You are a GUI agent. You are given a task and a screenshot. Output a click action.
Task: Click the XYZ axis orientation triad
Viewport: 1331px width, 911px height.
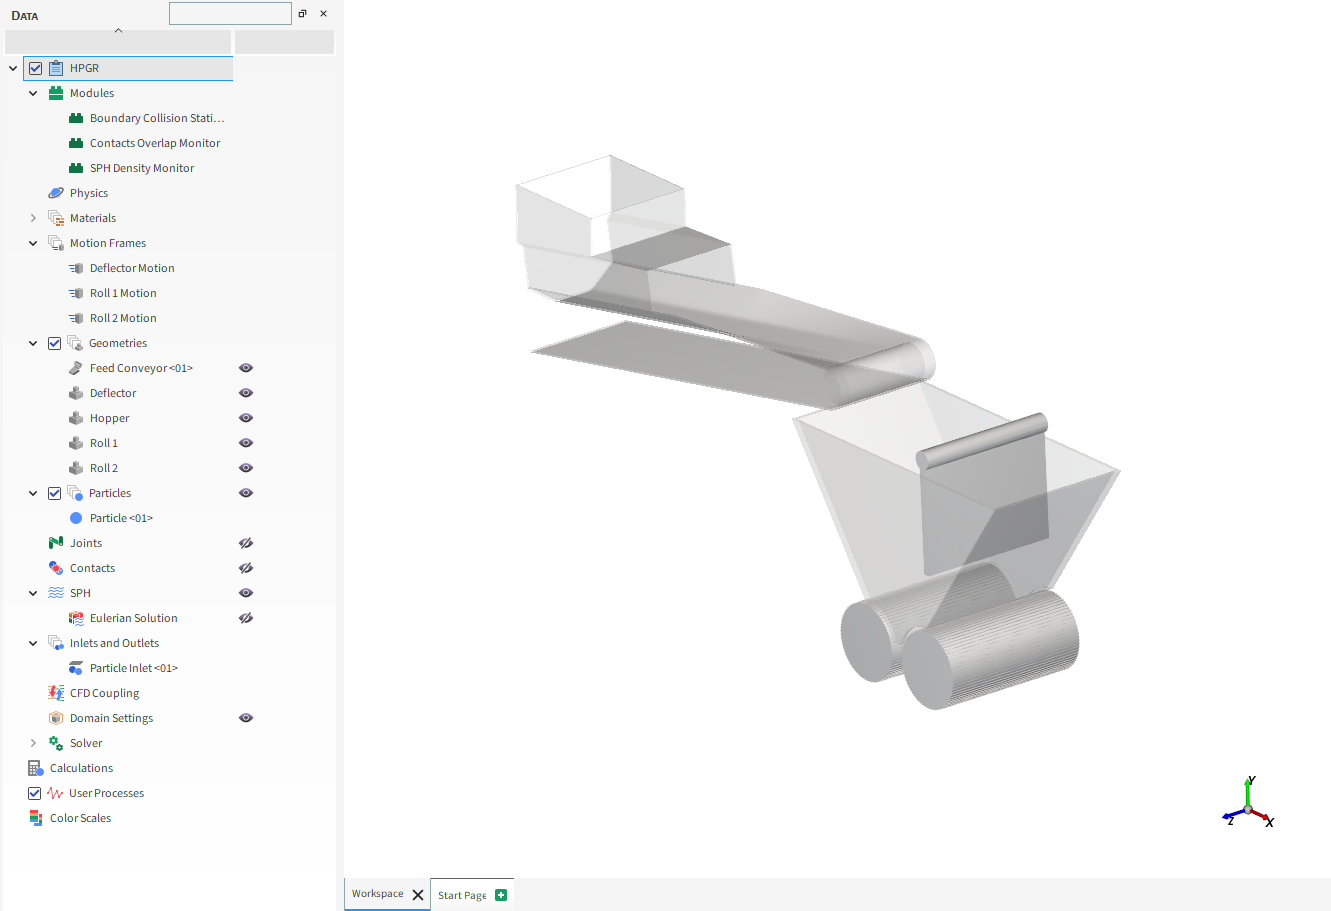point(1249,803)
